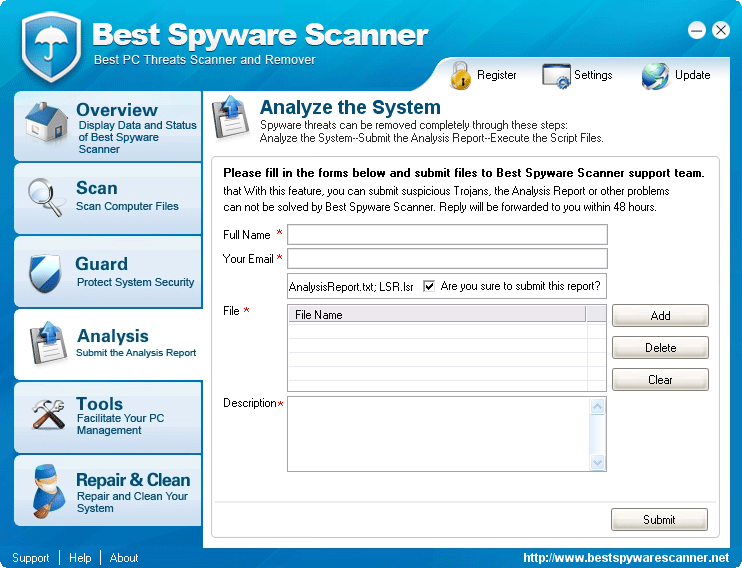
Task: Focus the Full Name input field
Action: pos(447,235)
